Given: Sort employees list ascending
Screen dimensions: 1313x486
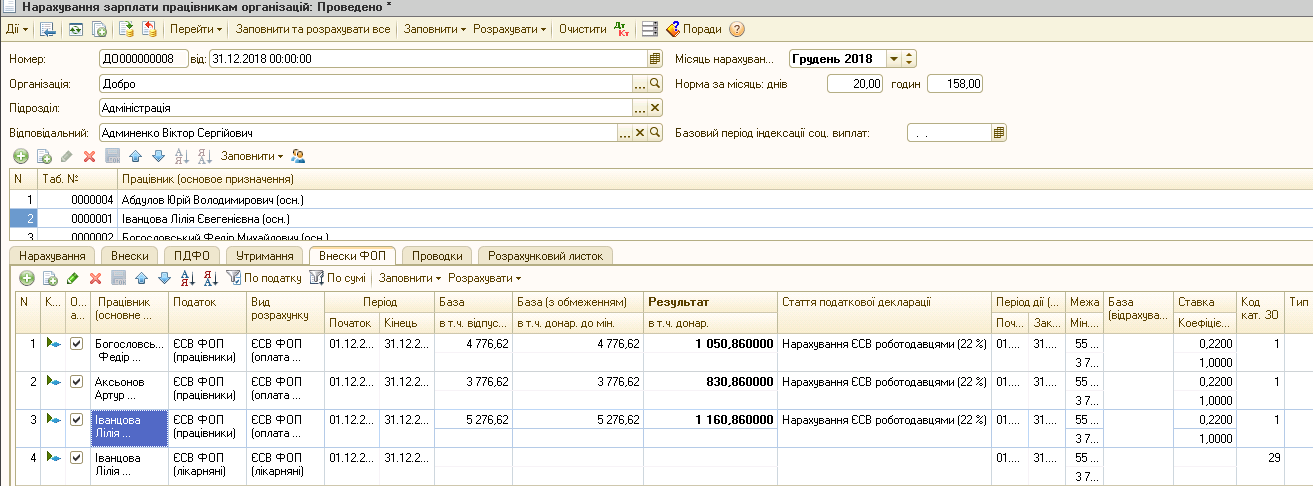Looking at the screenshot, I should (182, 156).
